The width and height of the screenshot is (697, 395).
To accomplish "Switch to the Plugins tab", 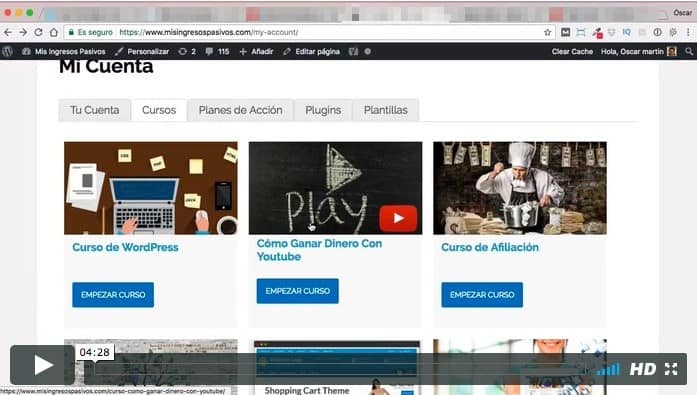I will tap(323, 110).
